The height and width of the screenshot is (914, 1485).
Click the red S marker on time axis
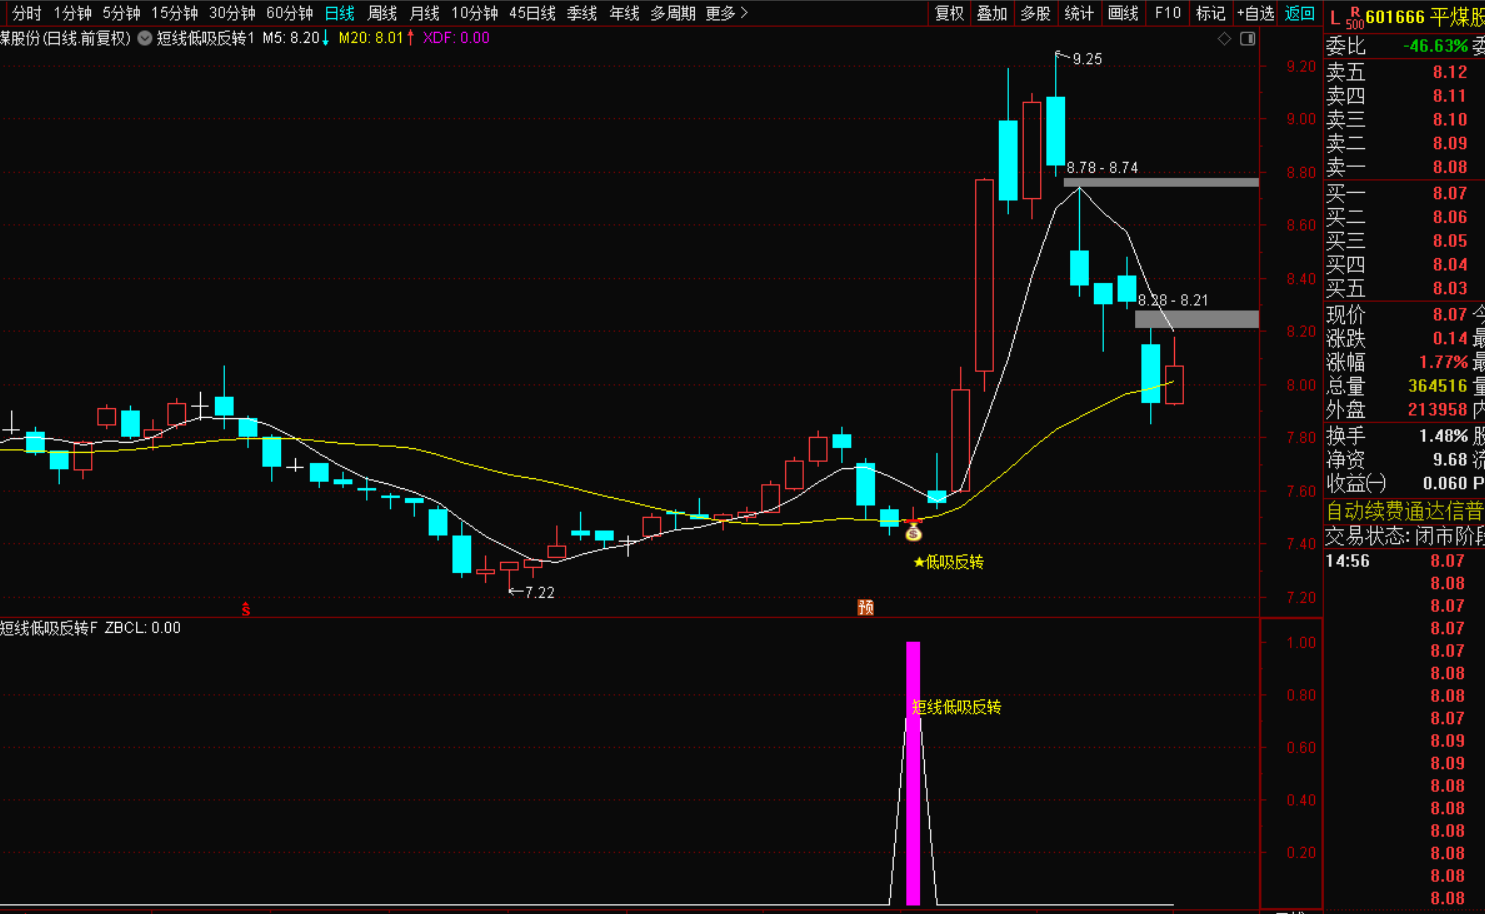[x=245, y=608]
